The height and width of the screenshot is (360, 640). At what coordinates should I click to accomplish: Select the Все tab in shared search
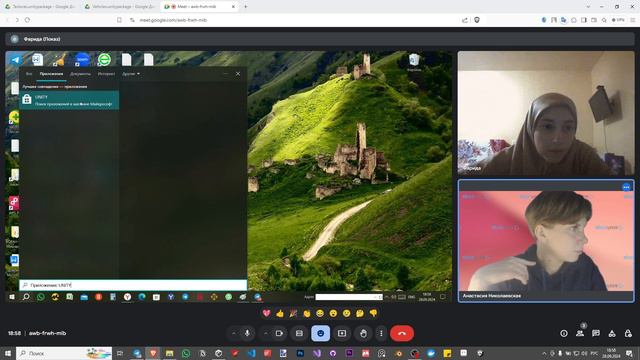coord(29,74)
